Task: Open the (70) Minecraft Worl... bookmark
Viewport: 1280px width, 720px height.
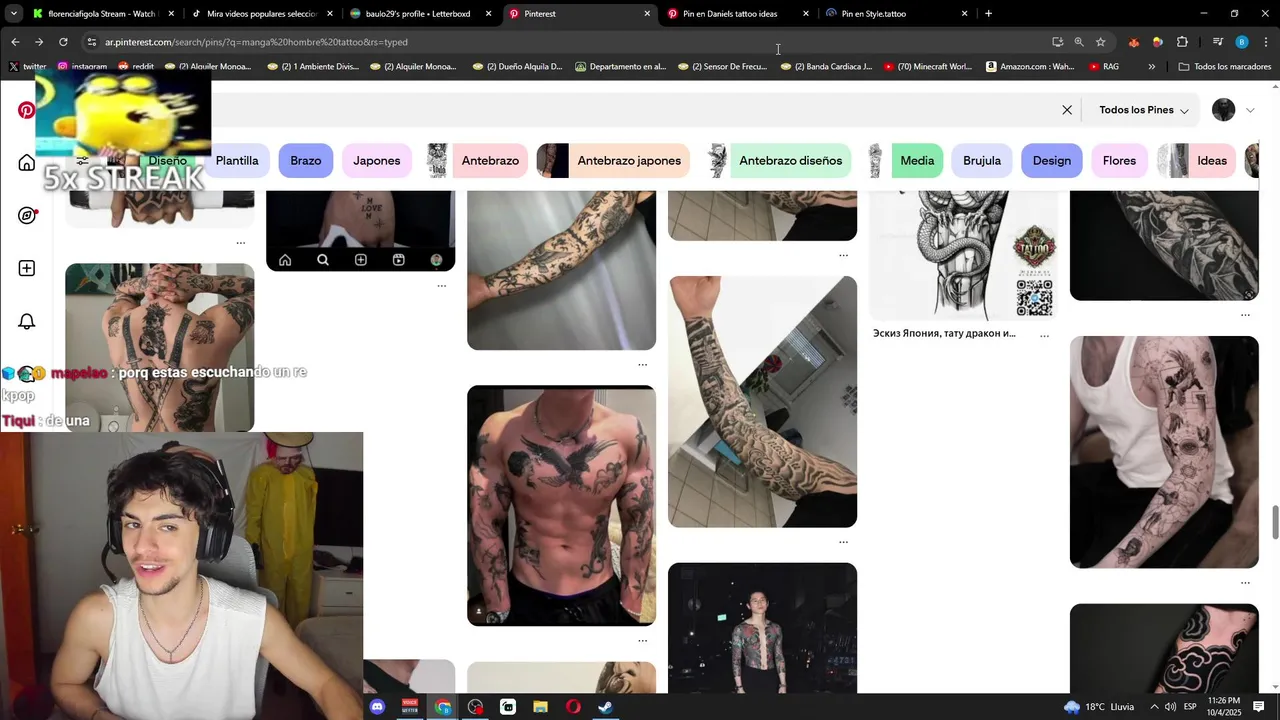Action: [927, 67]
